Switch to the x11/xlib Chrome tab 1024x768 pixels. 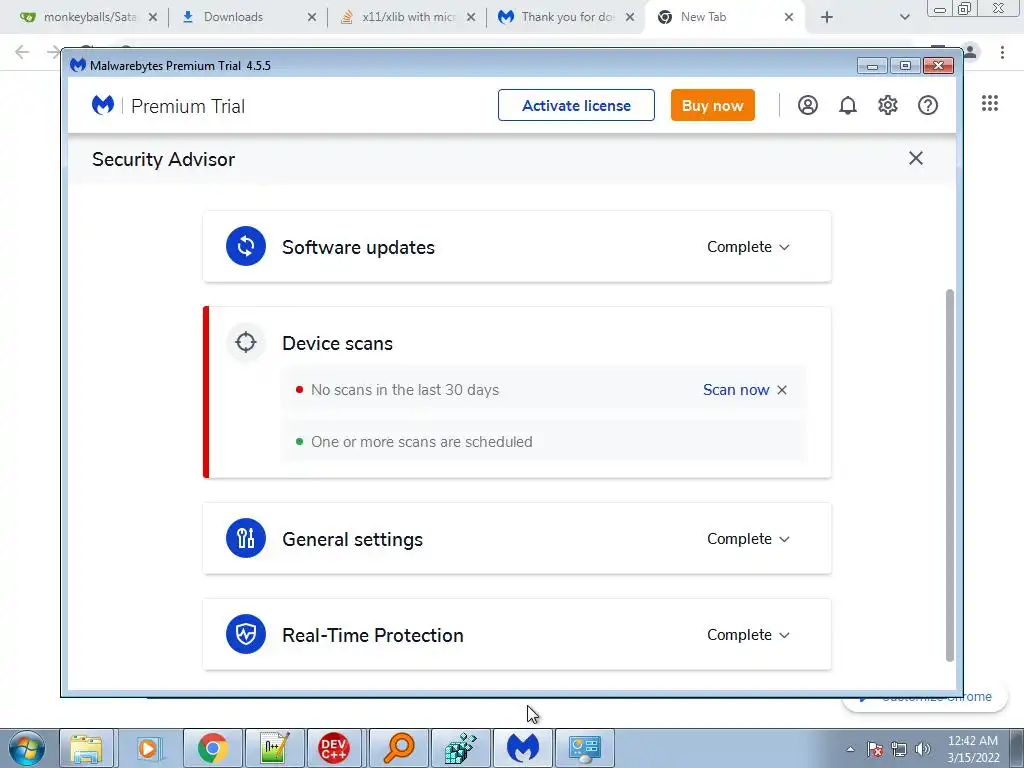(409, 17)
